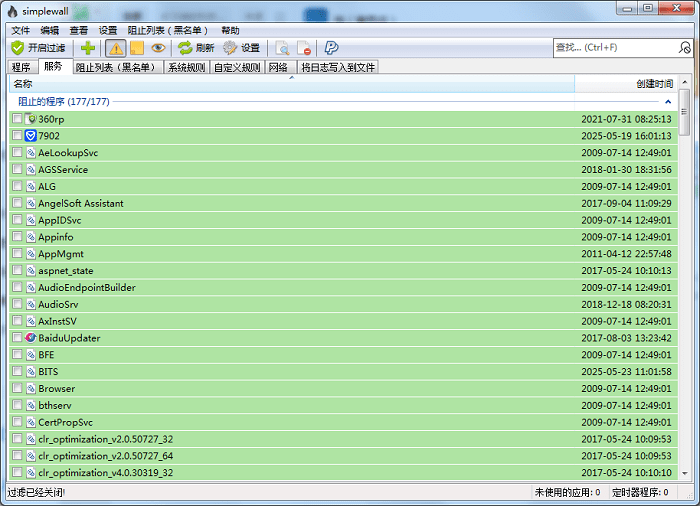Tick the AudioSrv service checkbox
Screen dimensions: 700x506
coord(17,304)
